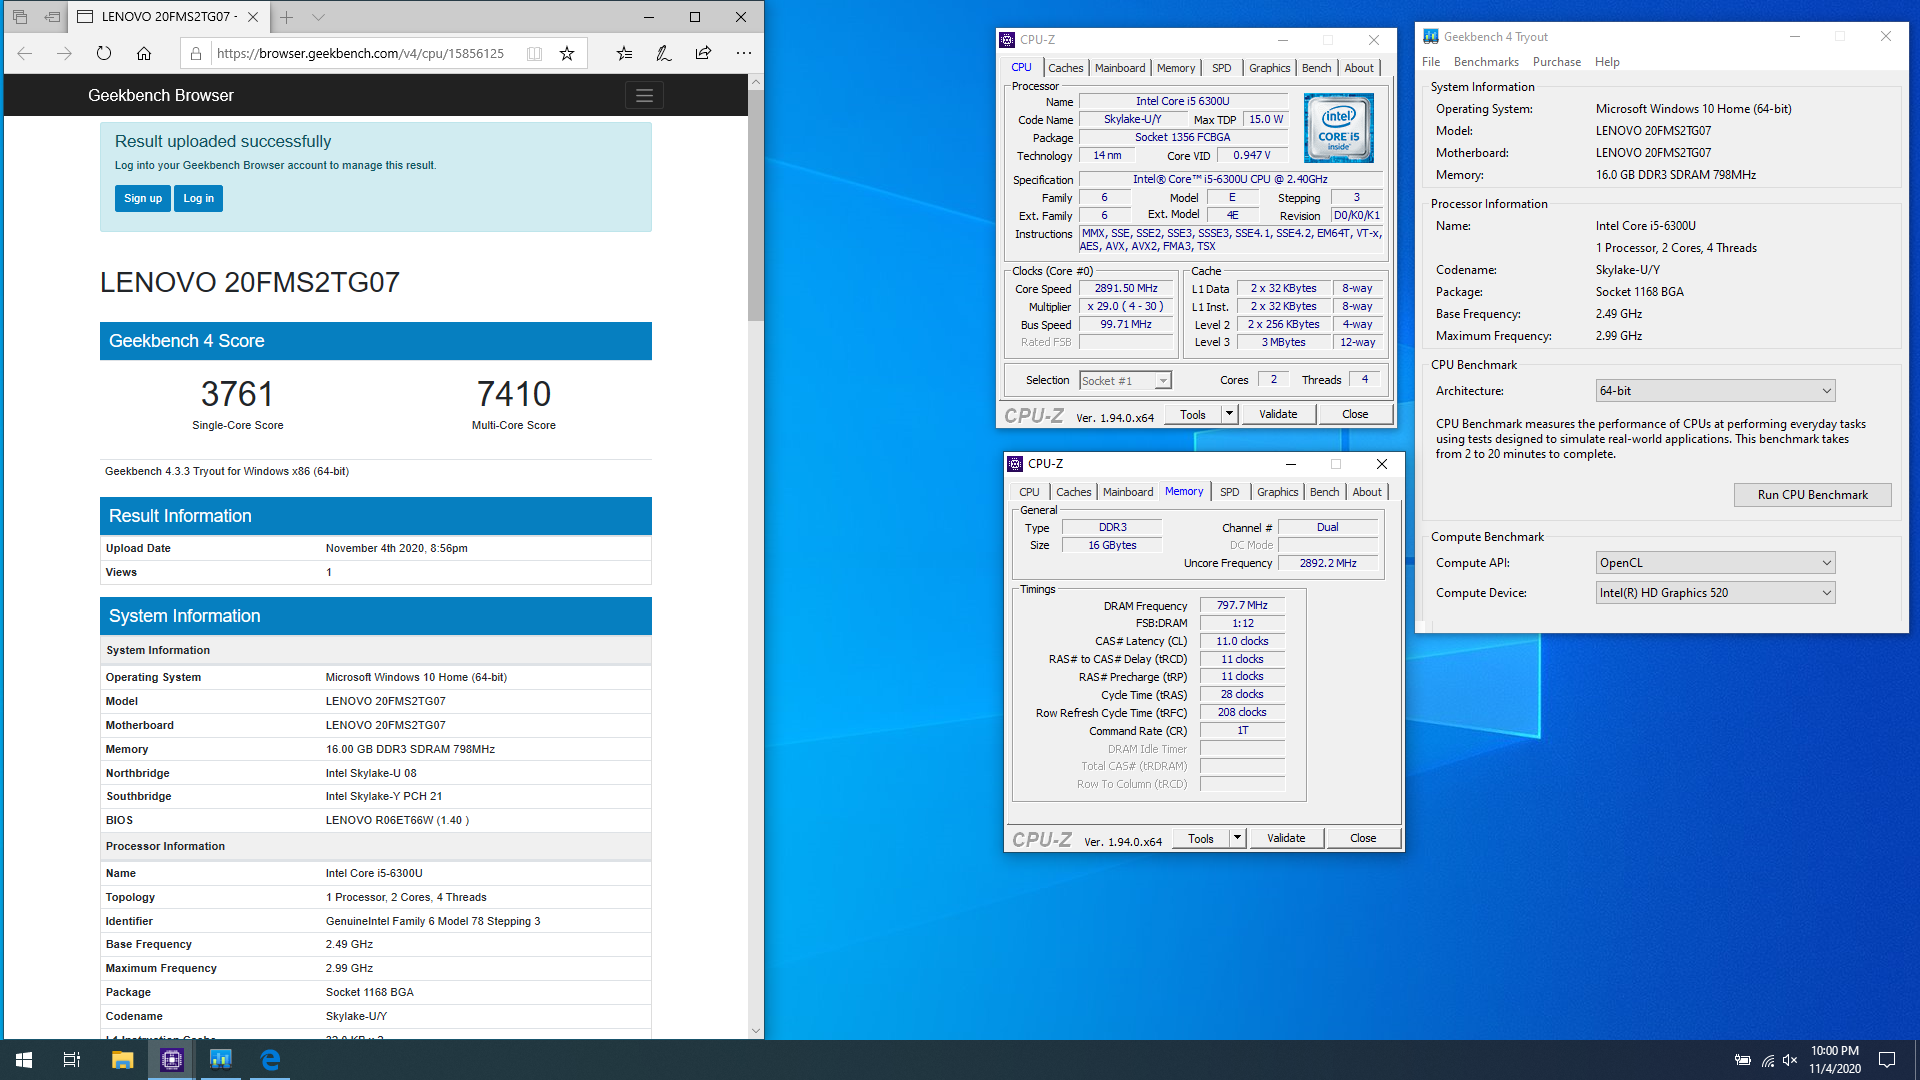Open the action center notifications icon
Screen dimensions: 1920x1080
[x=1887, y=1060]
